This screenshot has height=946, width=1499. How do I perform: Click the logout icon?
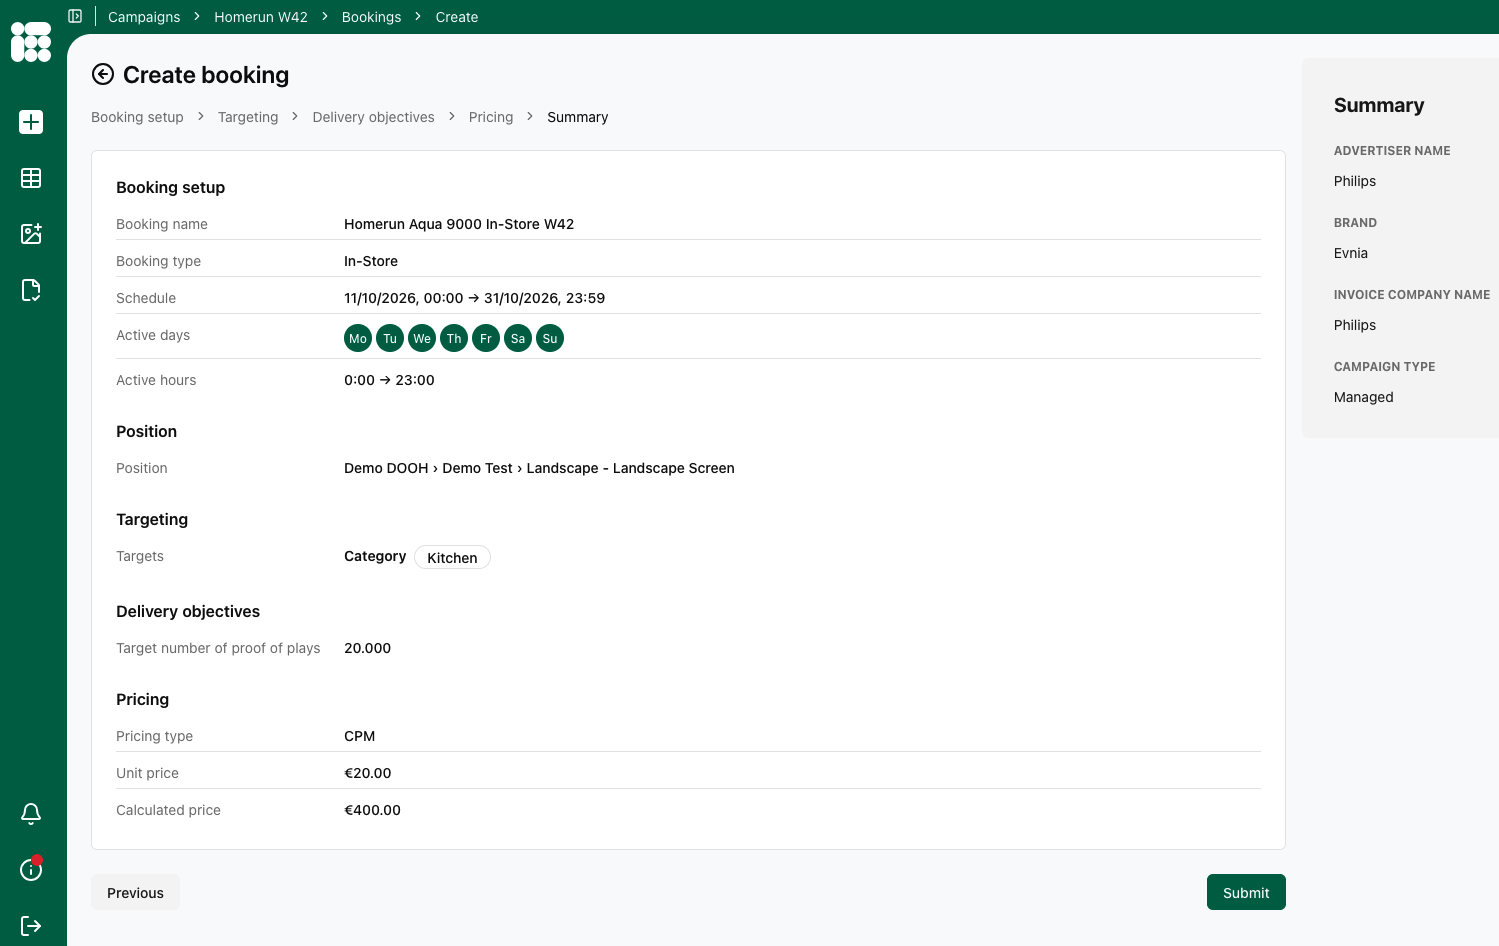31,926
